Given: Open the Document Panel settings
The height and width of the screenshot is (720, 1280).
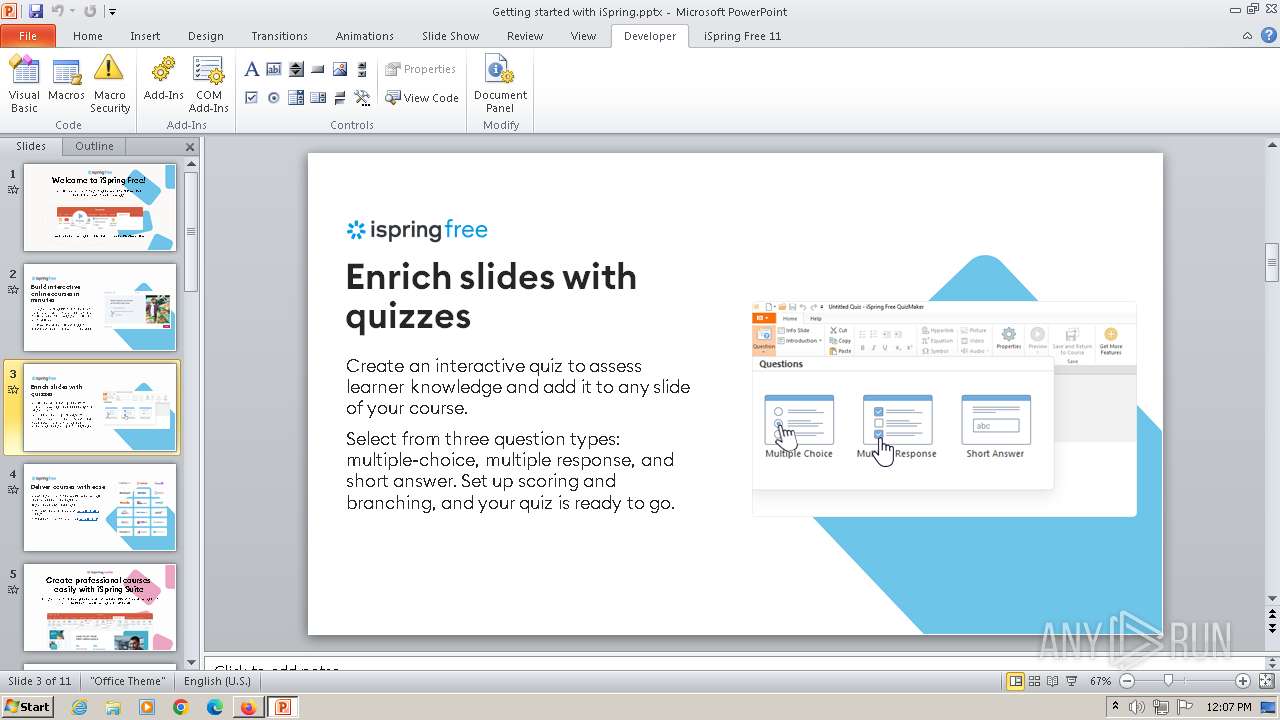Looking at the screenshot, I should coord(500,84).
